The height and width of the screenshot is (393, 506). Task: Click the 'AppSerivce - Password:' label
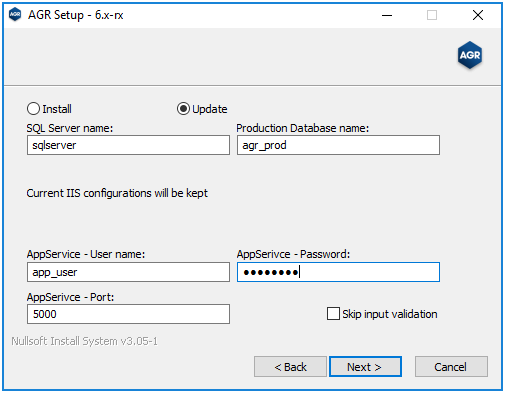293,254
